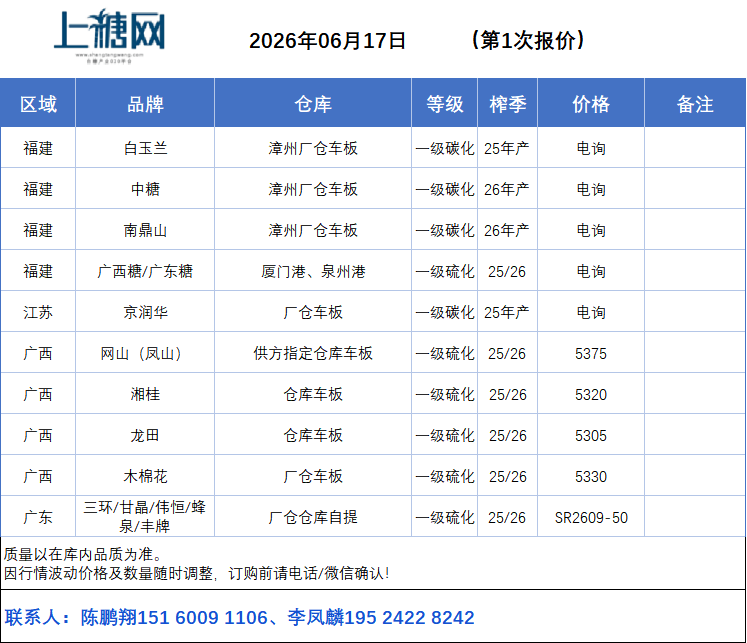This screenshot has width=747, height=643.
Task: Click 电询 in the 京润华 row
Action: click(x=591, y=312)
